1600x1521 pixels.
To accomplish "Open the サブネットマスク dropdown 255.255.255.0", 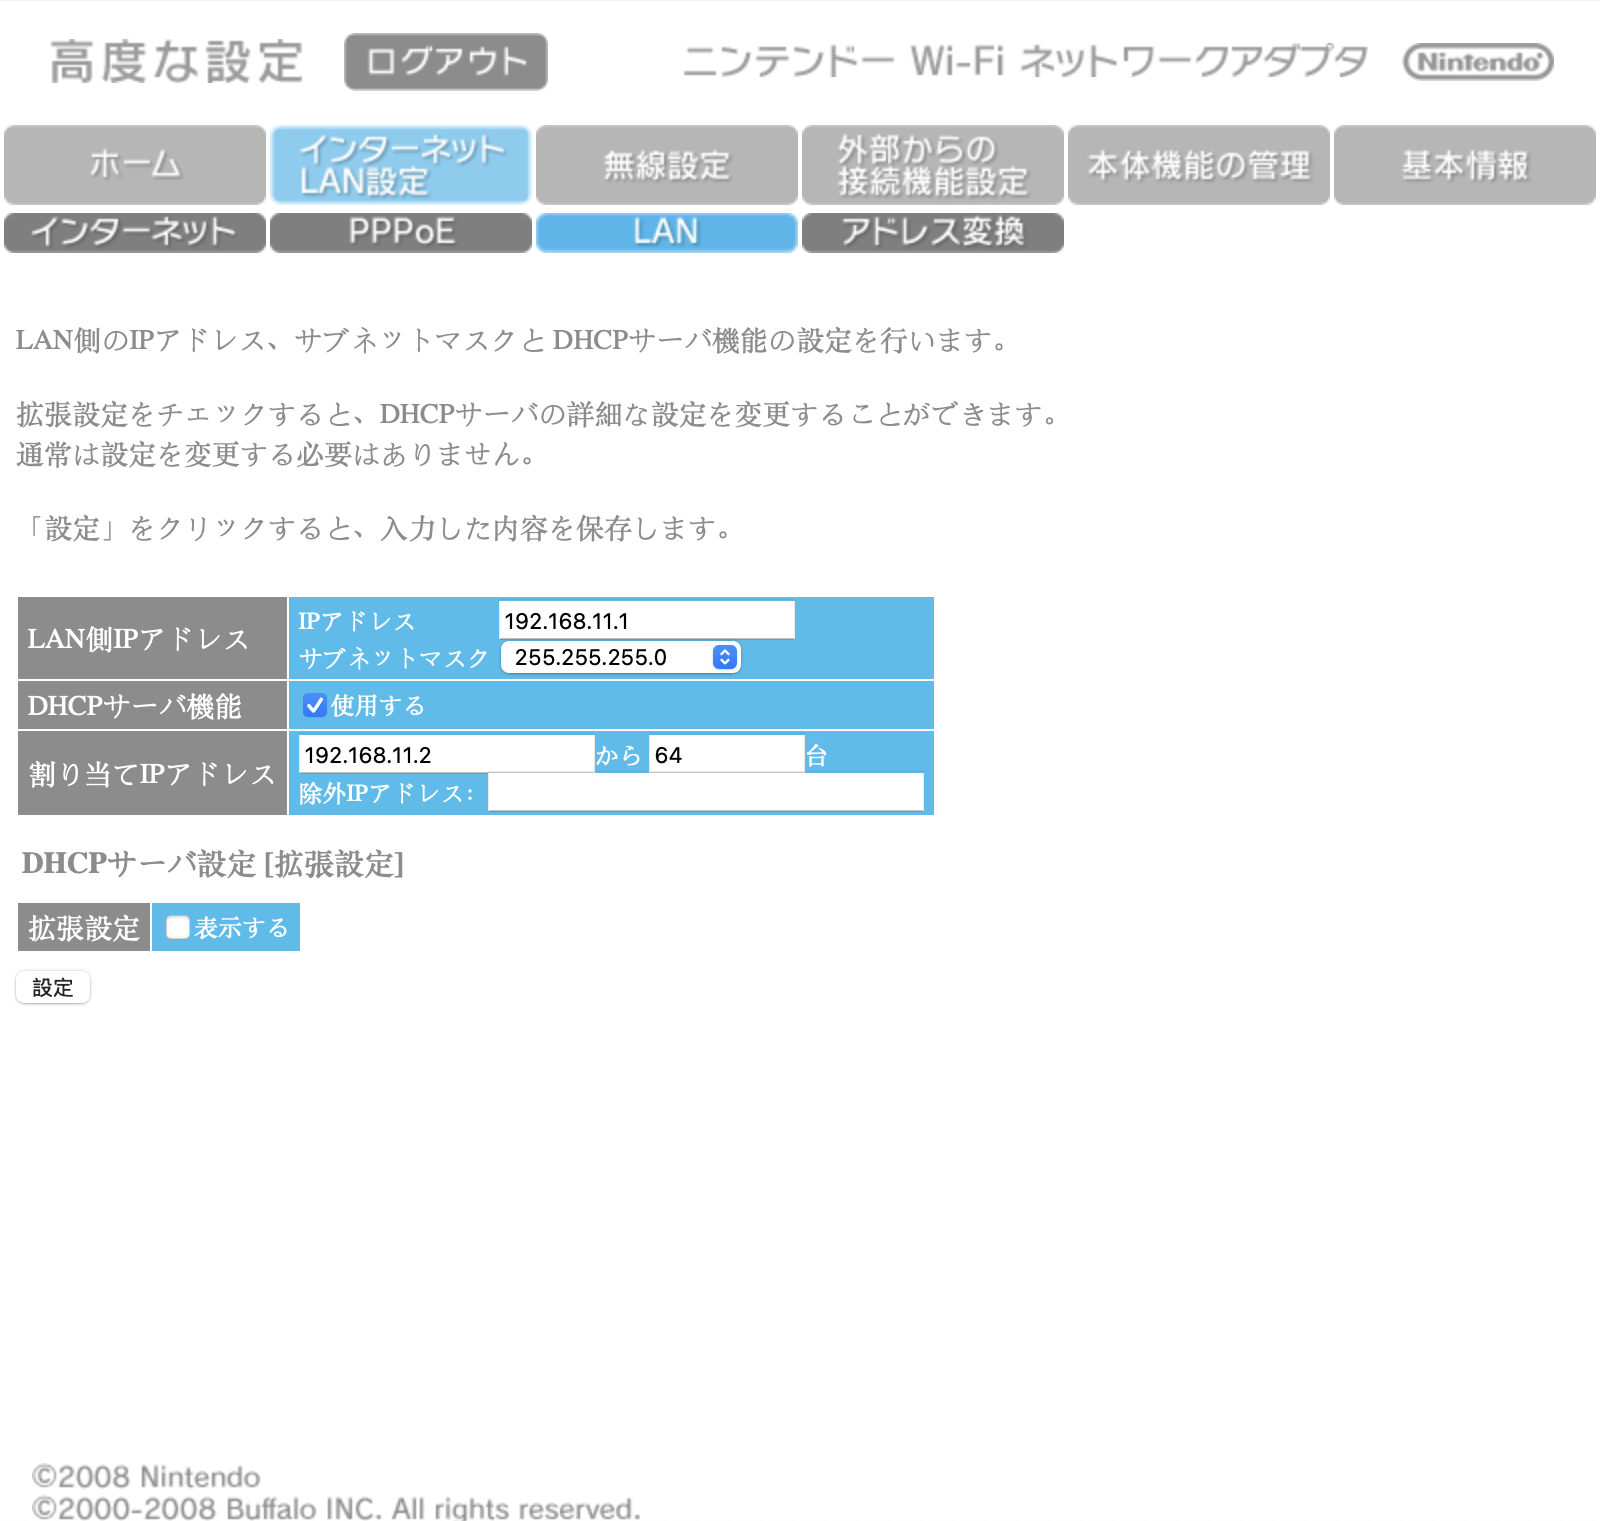I will point(620,657).
